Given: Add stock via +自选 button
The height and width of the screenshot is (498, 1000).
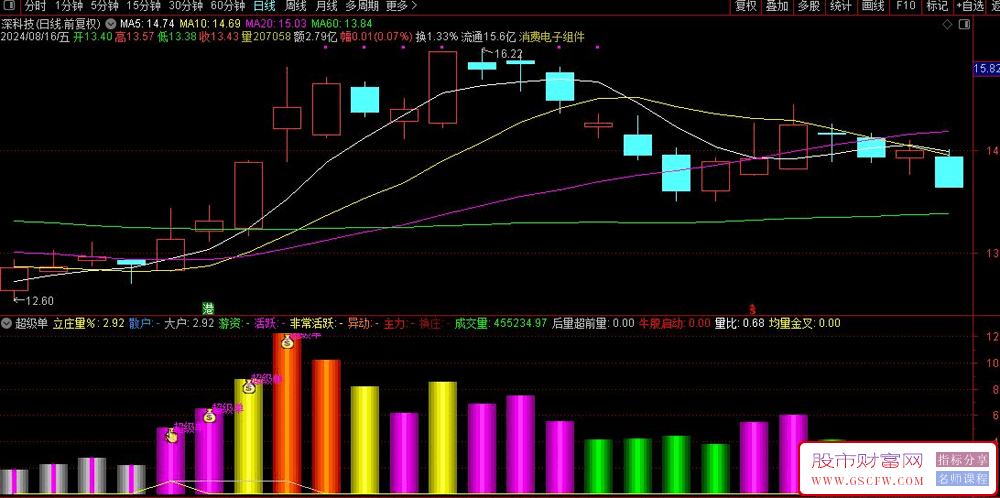Looking at the screenshot, I should [x=969, y=6].
